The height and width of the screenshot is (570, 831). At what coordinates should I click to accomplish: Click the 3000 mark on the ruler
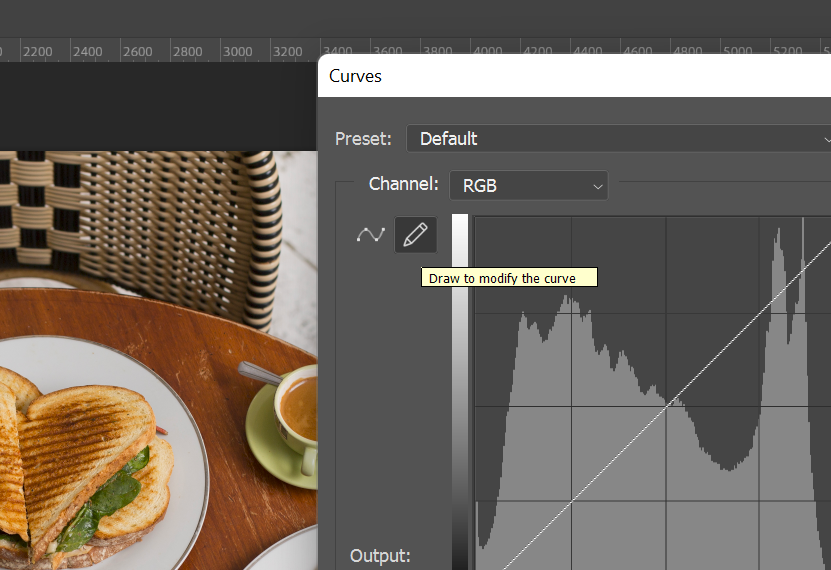point(237,52)
